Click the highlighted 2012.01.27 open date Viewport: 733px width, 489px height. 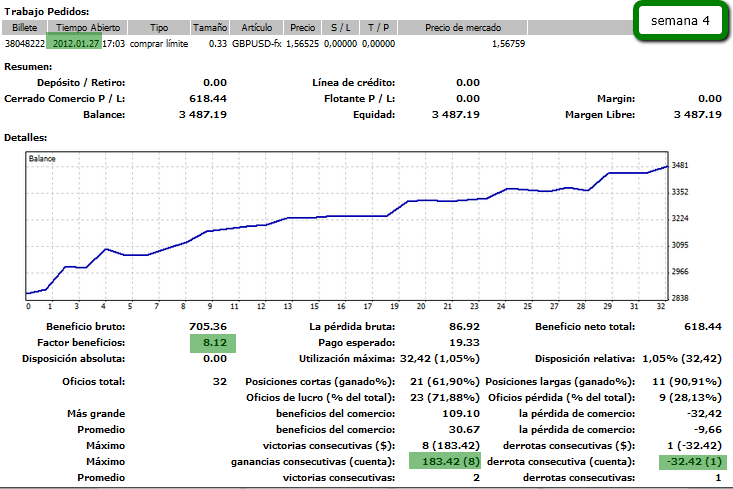click(76, 44)
